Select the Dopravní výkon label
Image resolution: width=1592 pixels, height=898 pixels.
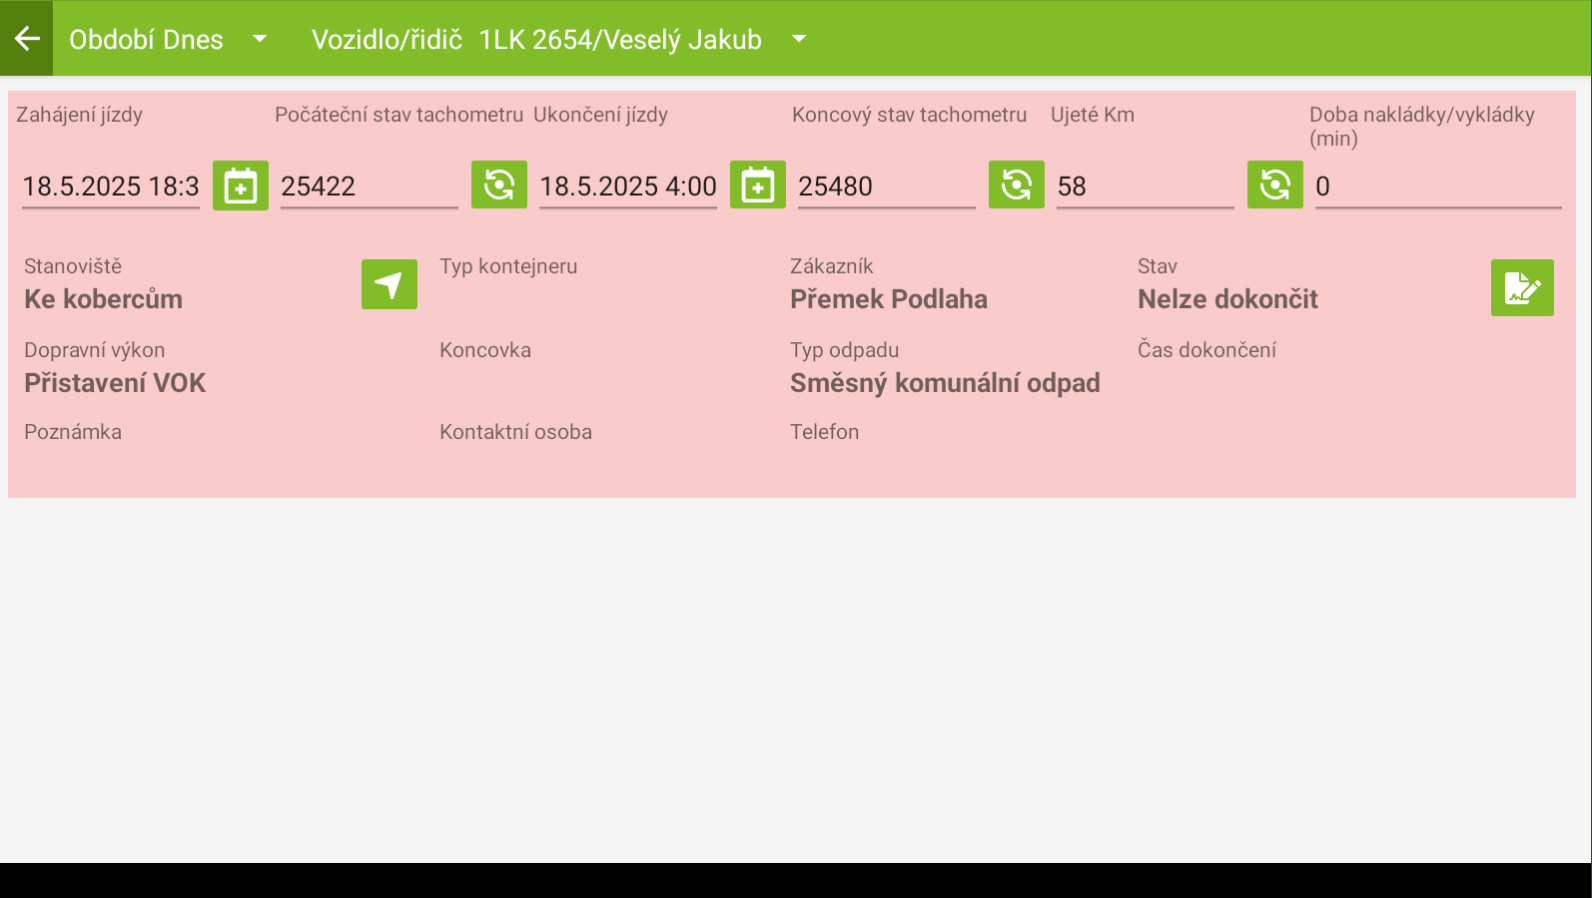click(x=95, y=350)
